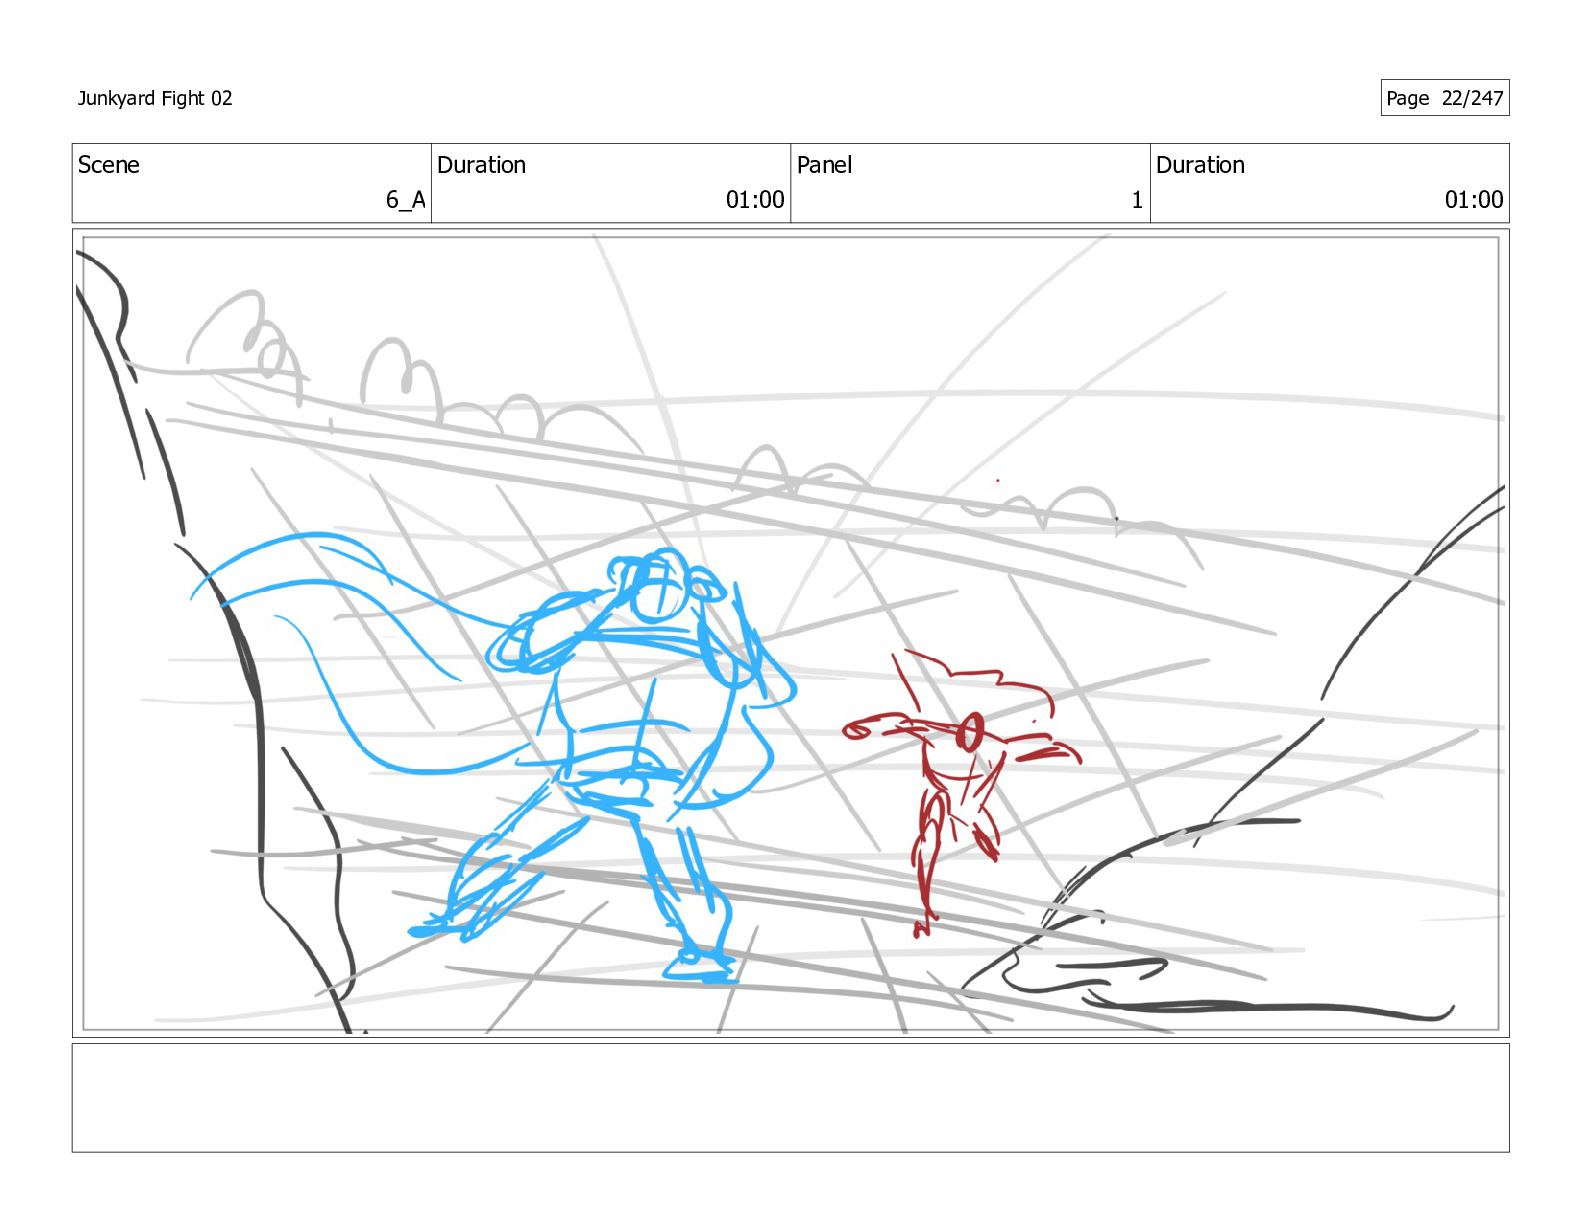Viewport: 1584px width, 1224px height.
Task: Click the empty notes box below the panel
Action: point(790,1098)
